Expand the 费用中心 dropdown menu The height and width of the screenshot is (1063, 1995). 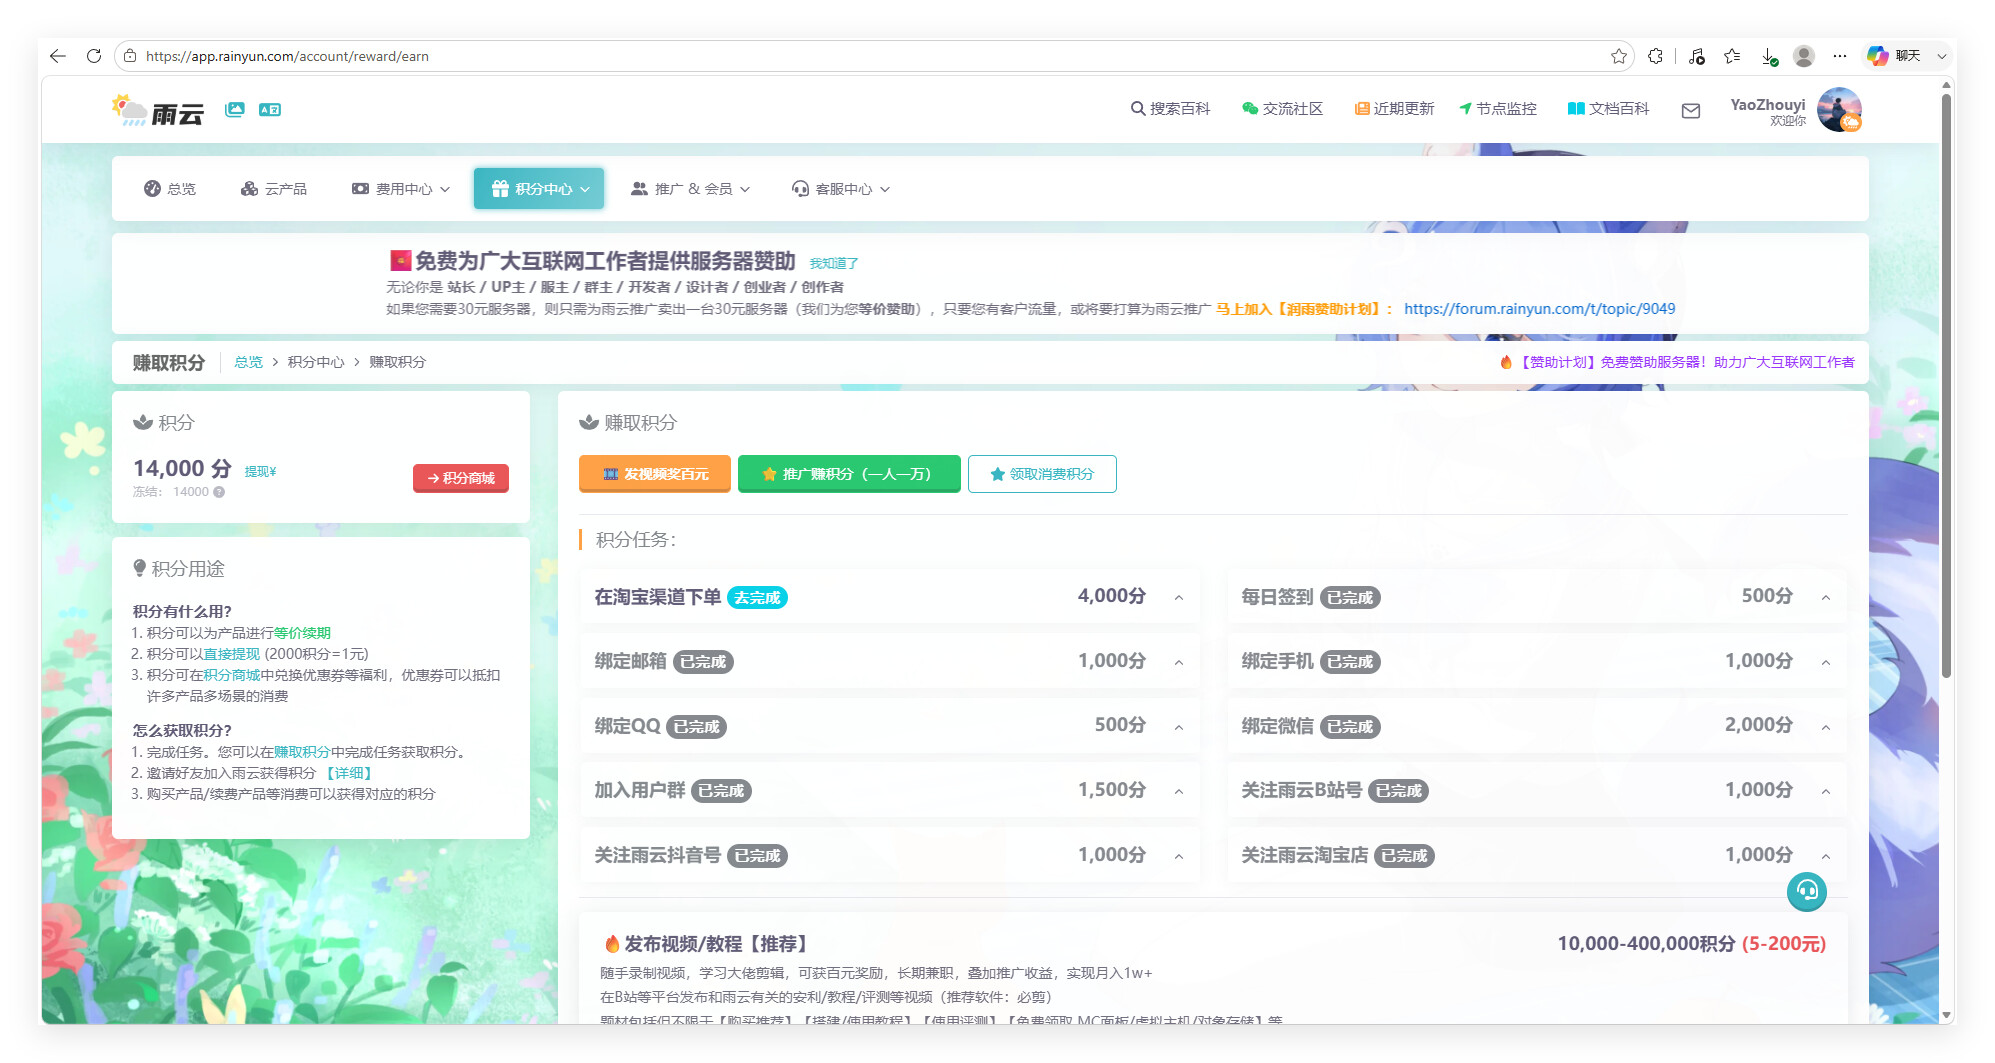click(401, 189)
